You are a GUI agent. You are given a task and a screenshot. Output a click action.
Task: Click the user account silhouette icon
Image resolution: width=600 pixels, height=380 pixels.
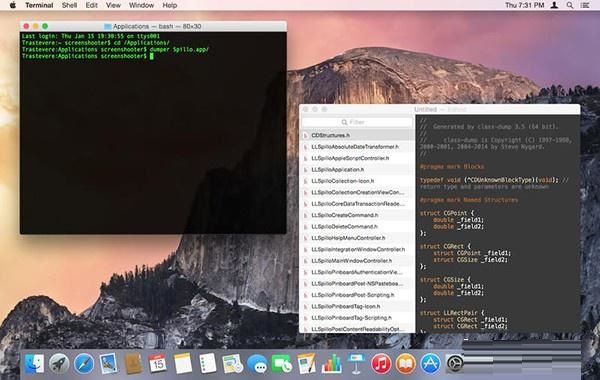[554, 5]
